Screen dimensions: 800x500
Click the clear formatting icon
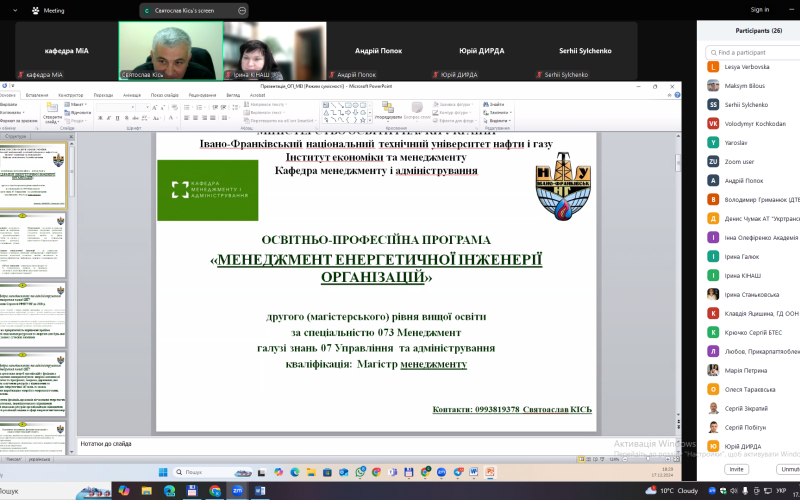[174, 107]
